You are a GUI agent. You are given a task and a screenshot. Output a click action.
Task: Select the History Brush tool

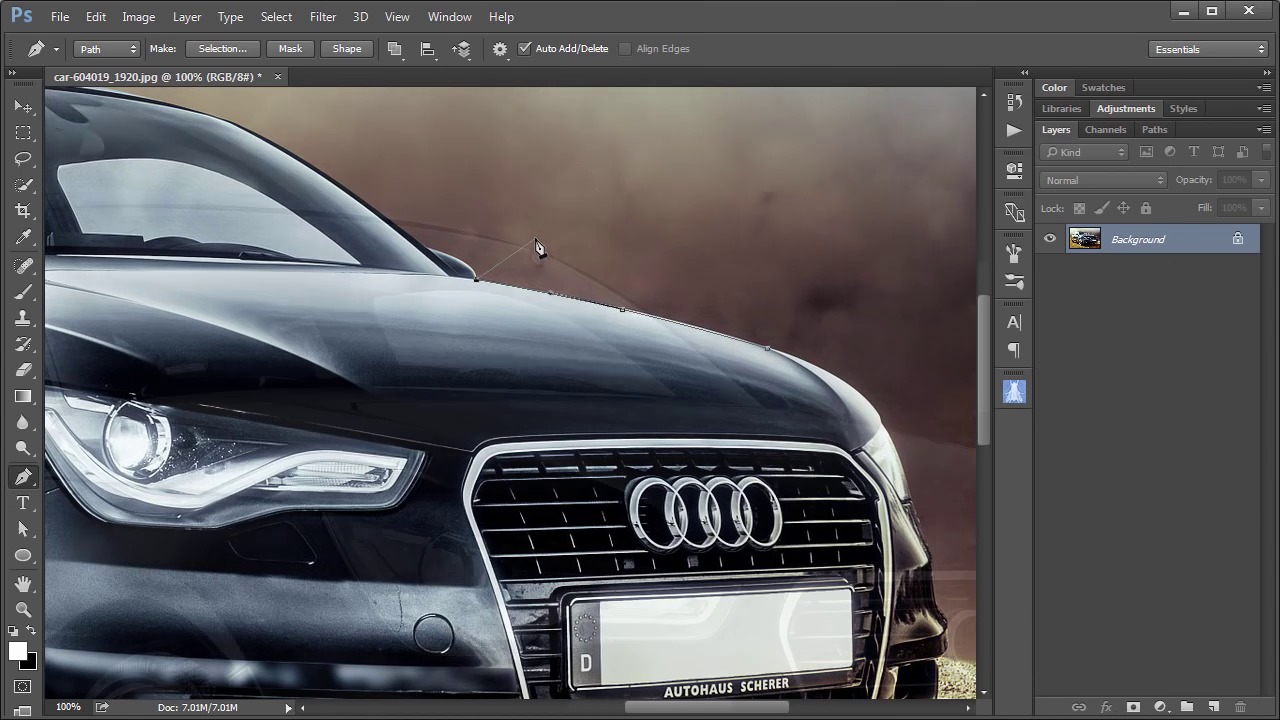point(23,344)
